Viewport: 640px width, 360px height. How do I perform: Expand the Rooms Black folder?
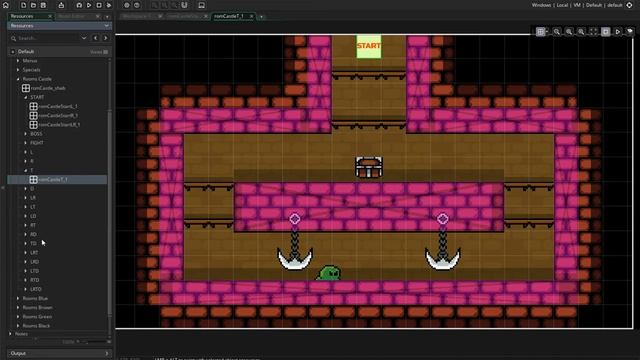click(x=18, y=326)
